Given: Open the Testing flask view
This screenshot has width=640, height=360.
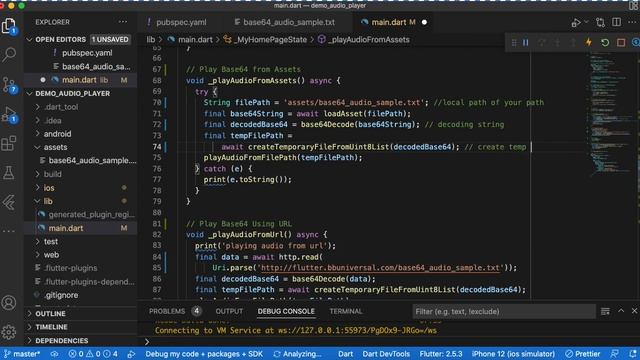Looking at the screenshot, I should click(x=9, y=173).
